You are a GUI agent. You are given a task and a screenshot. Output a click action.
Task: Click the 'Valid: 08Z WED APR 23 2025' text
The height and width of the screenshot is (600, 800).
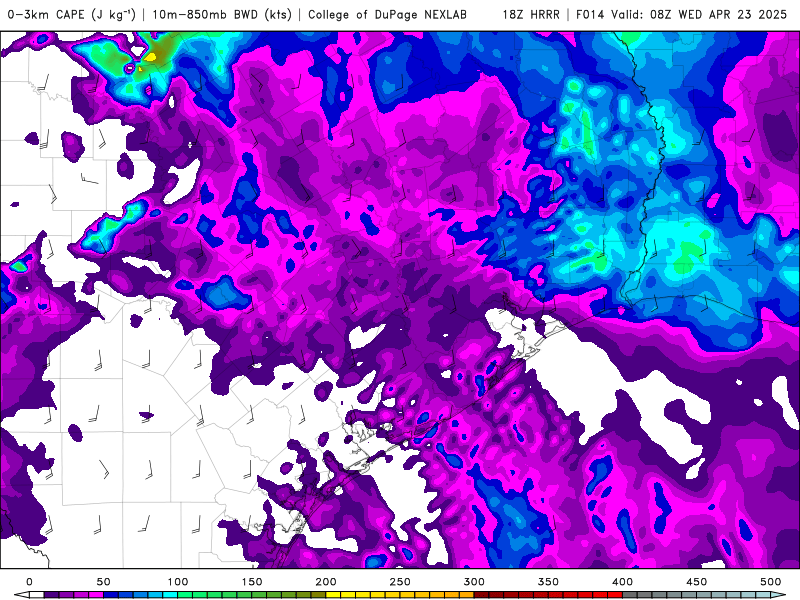pos(699,14)
